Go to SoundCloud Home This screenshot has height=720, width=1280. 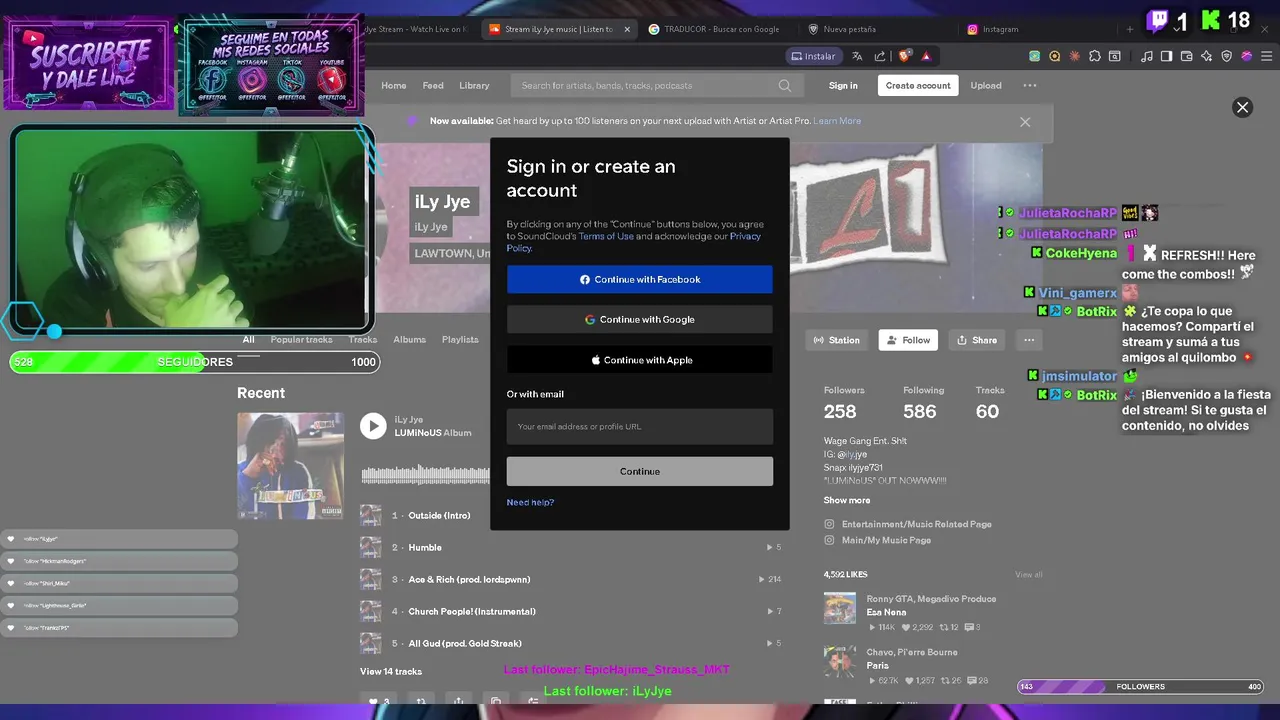[394, 86]
